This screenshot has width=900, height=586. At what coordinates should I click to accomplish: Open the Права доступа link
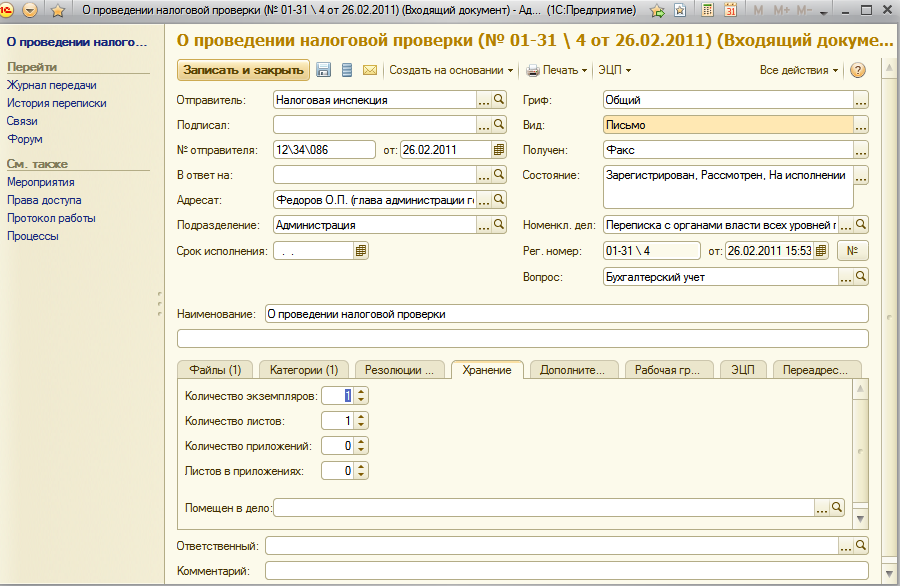point(44,200)
